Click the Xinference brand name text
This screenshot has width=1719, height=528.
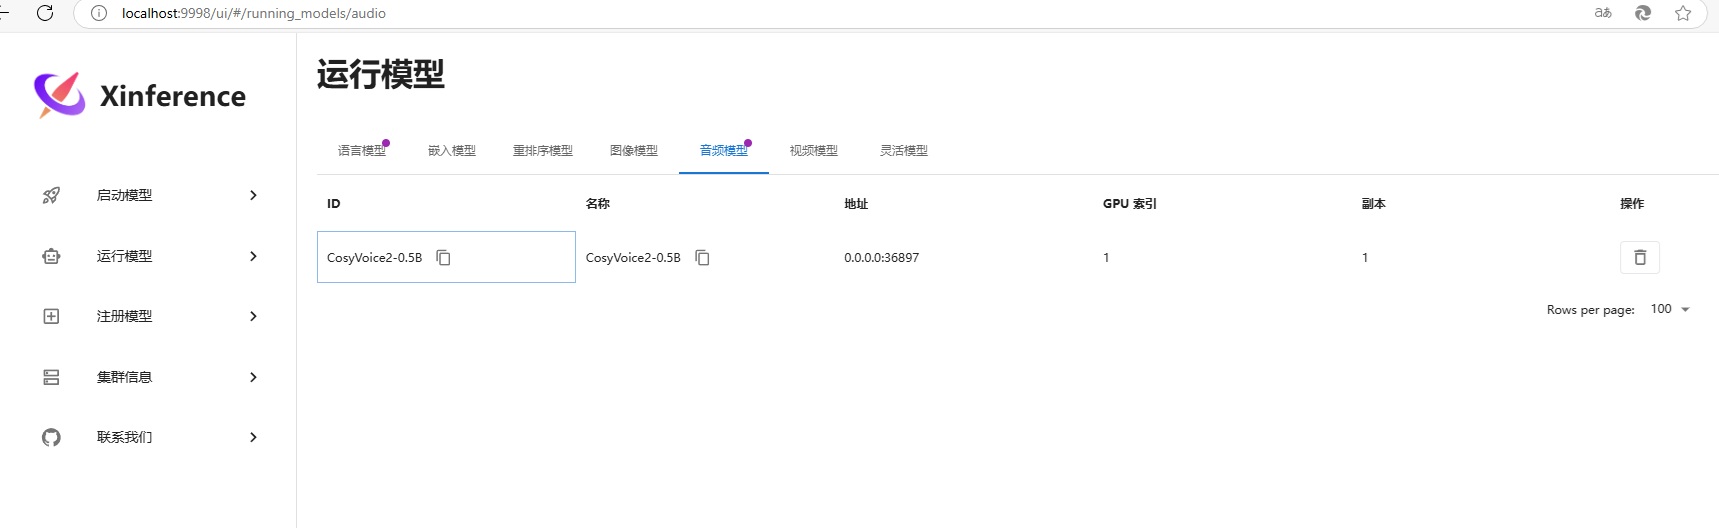(173, 96)
